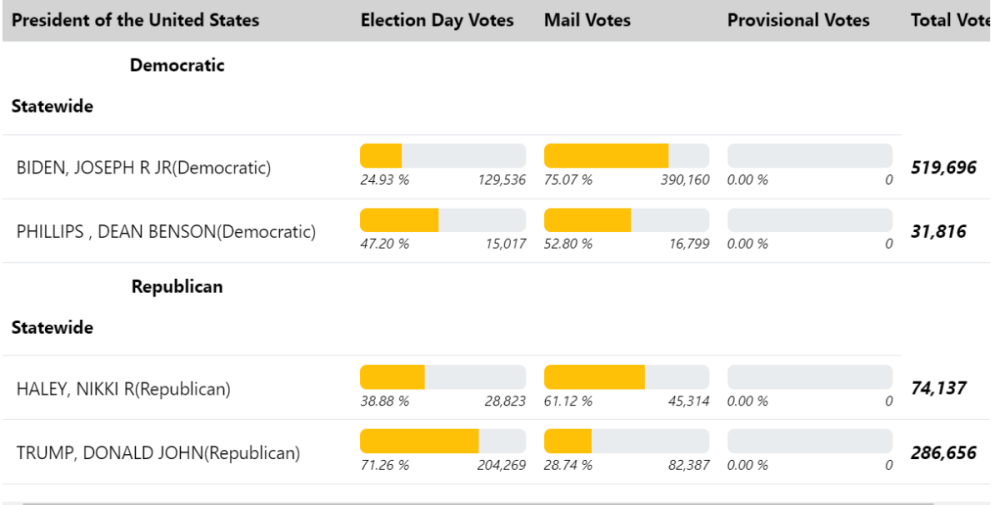Select the Republican party heading

point(177,287)
